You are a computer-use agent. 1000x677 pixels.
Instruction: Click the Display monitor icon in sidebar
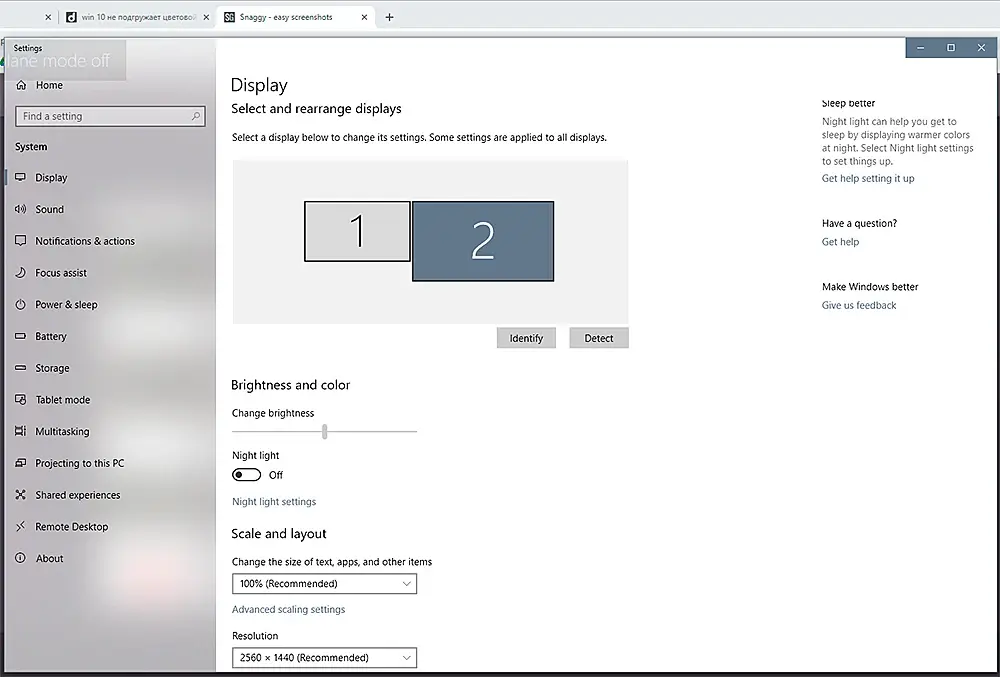click(x=20, y=177)
